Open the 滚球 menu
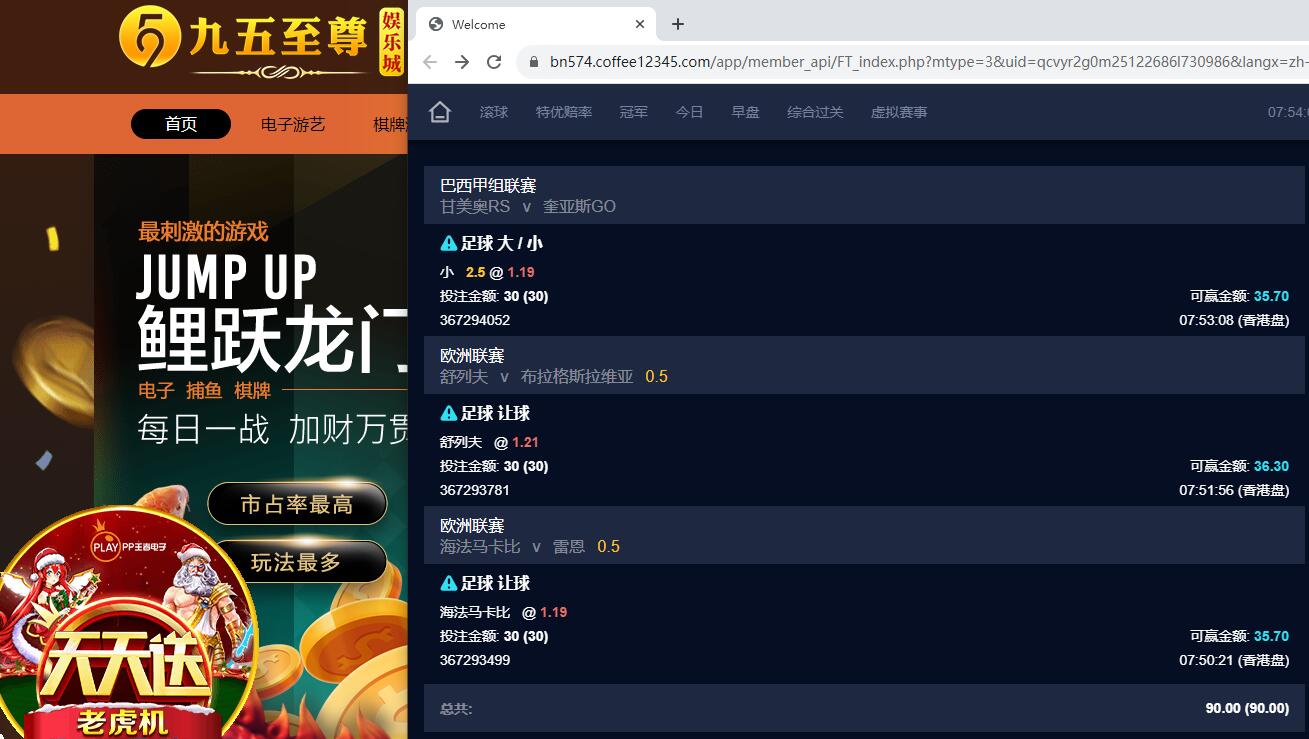 (494, 112)
